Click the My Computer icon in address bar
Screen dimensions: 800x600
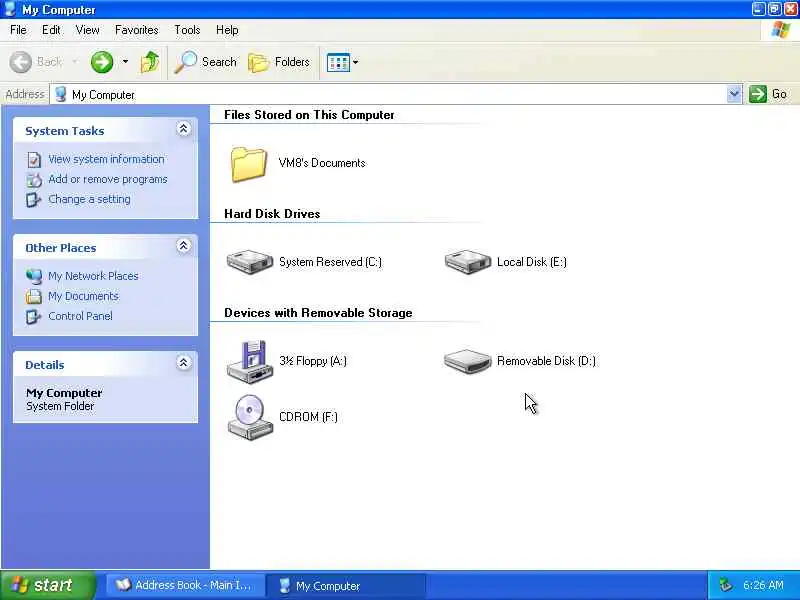tap(61, 94)
